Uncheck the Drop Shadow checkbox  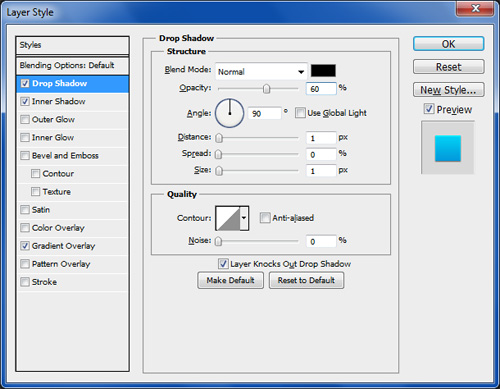click(25, 83)
